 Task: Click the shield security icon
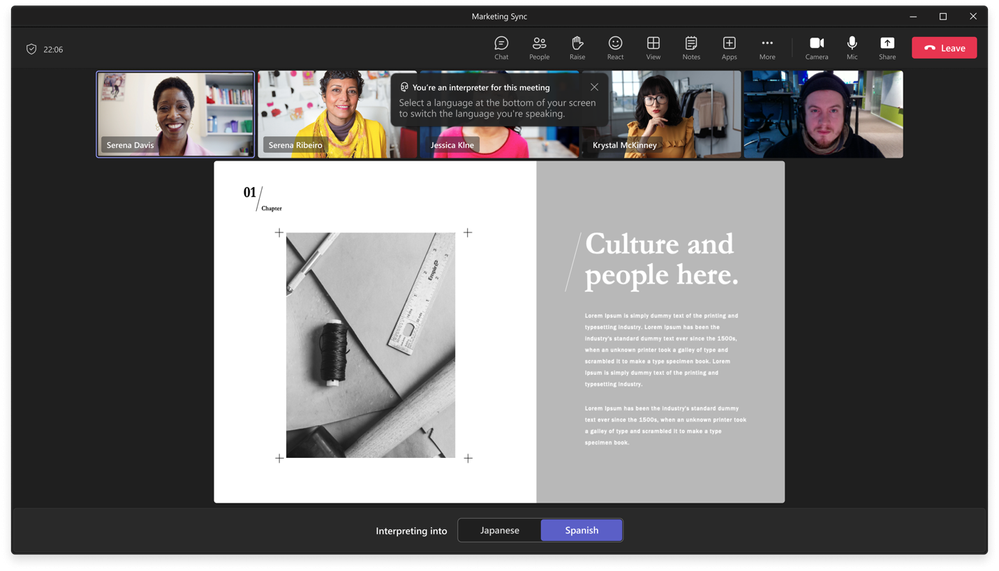[31, 49]
